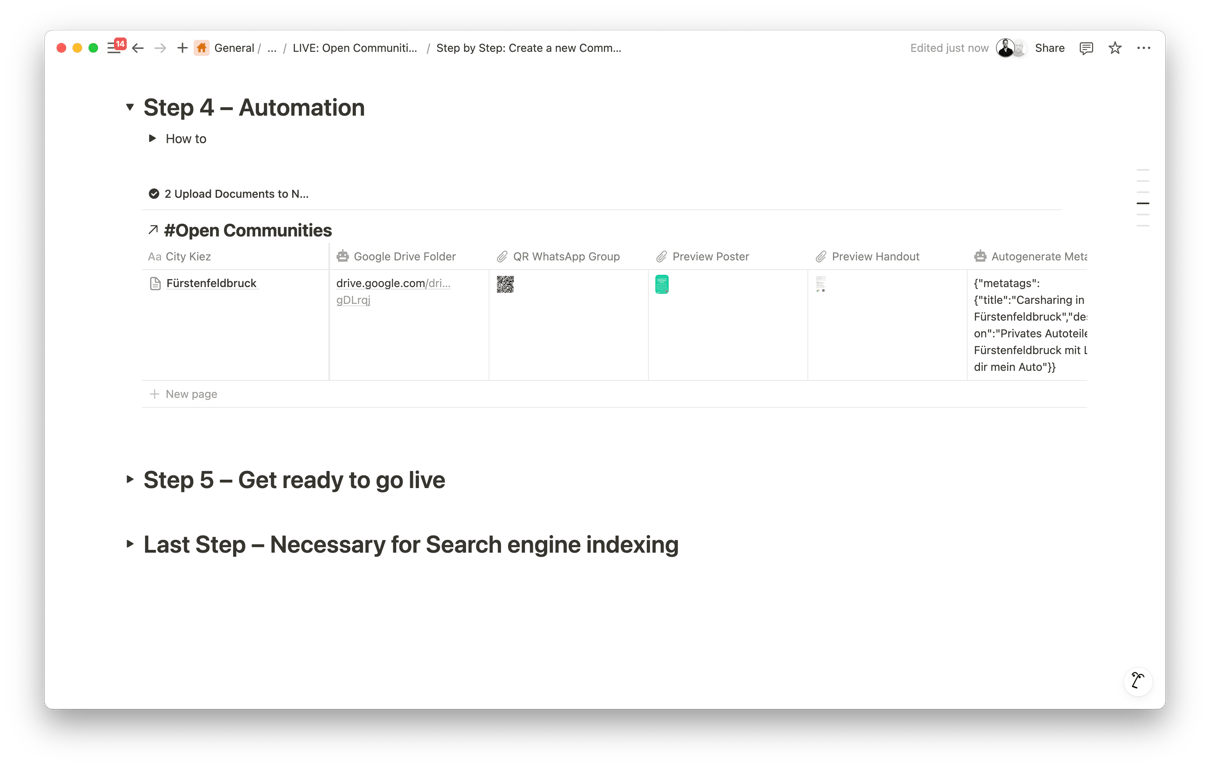1210x768 pixels.
Task: Click the metatags JSON cell text
Action: [x=1030, y=325]
